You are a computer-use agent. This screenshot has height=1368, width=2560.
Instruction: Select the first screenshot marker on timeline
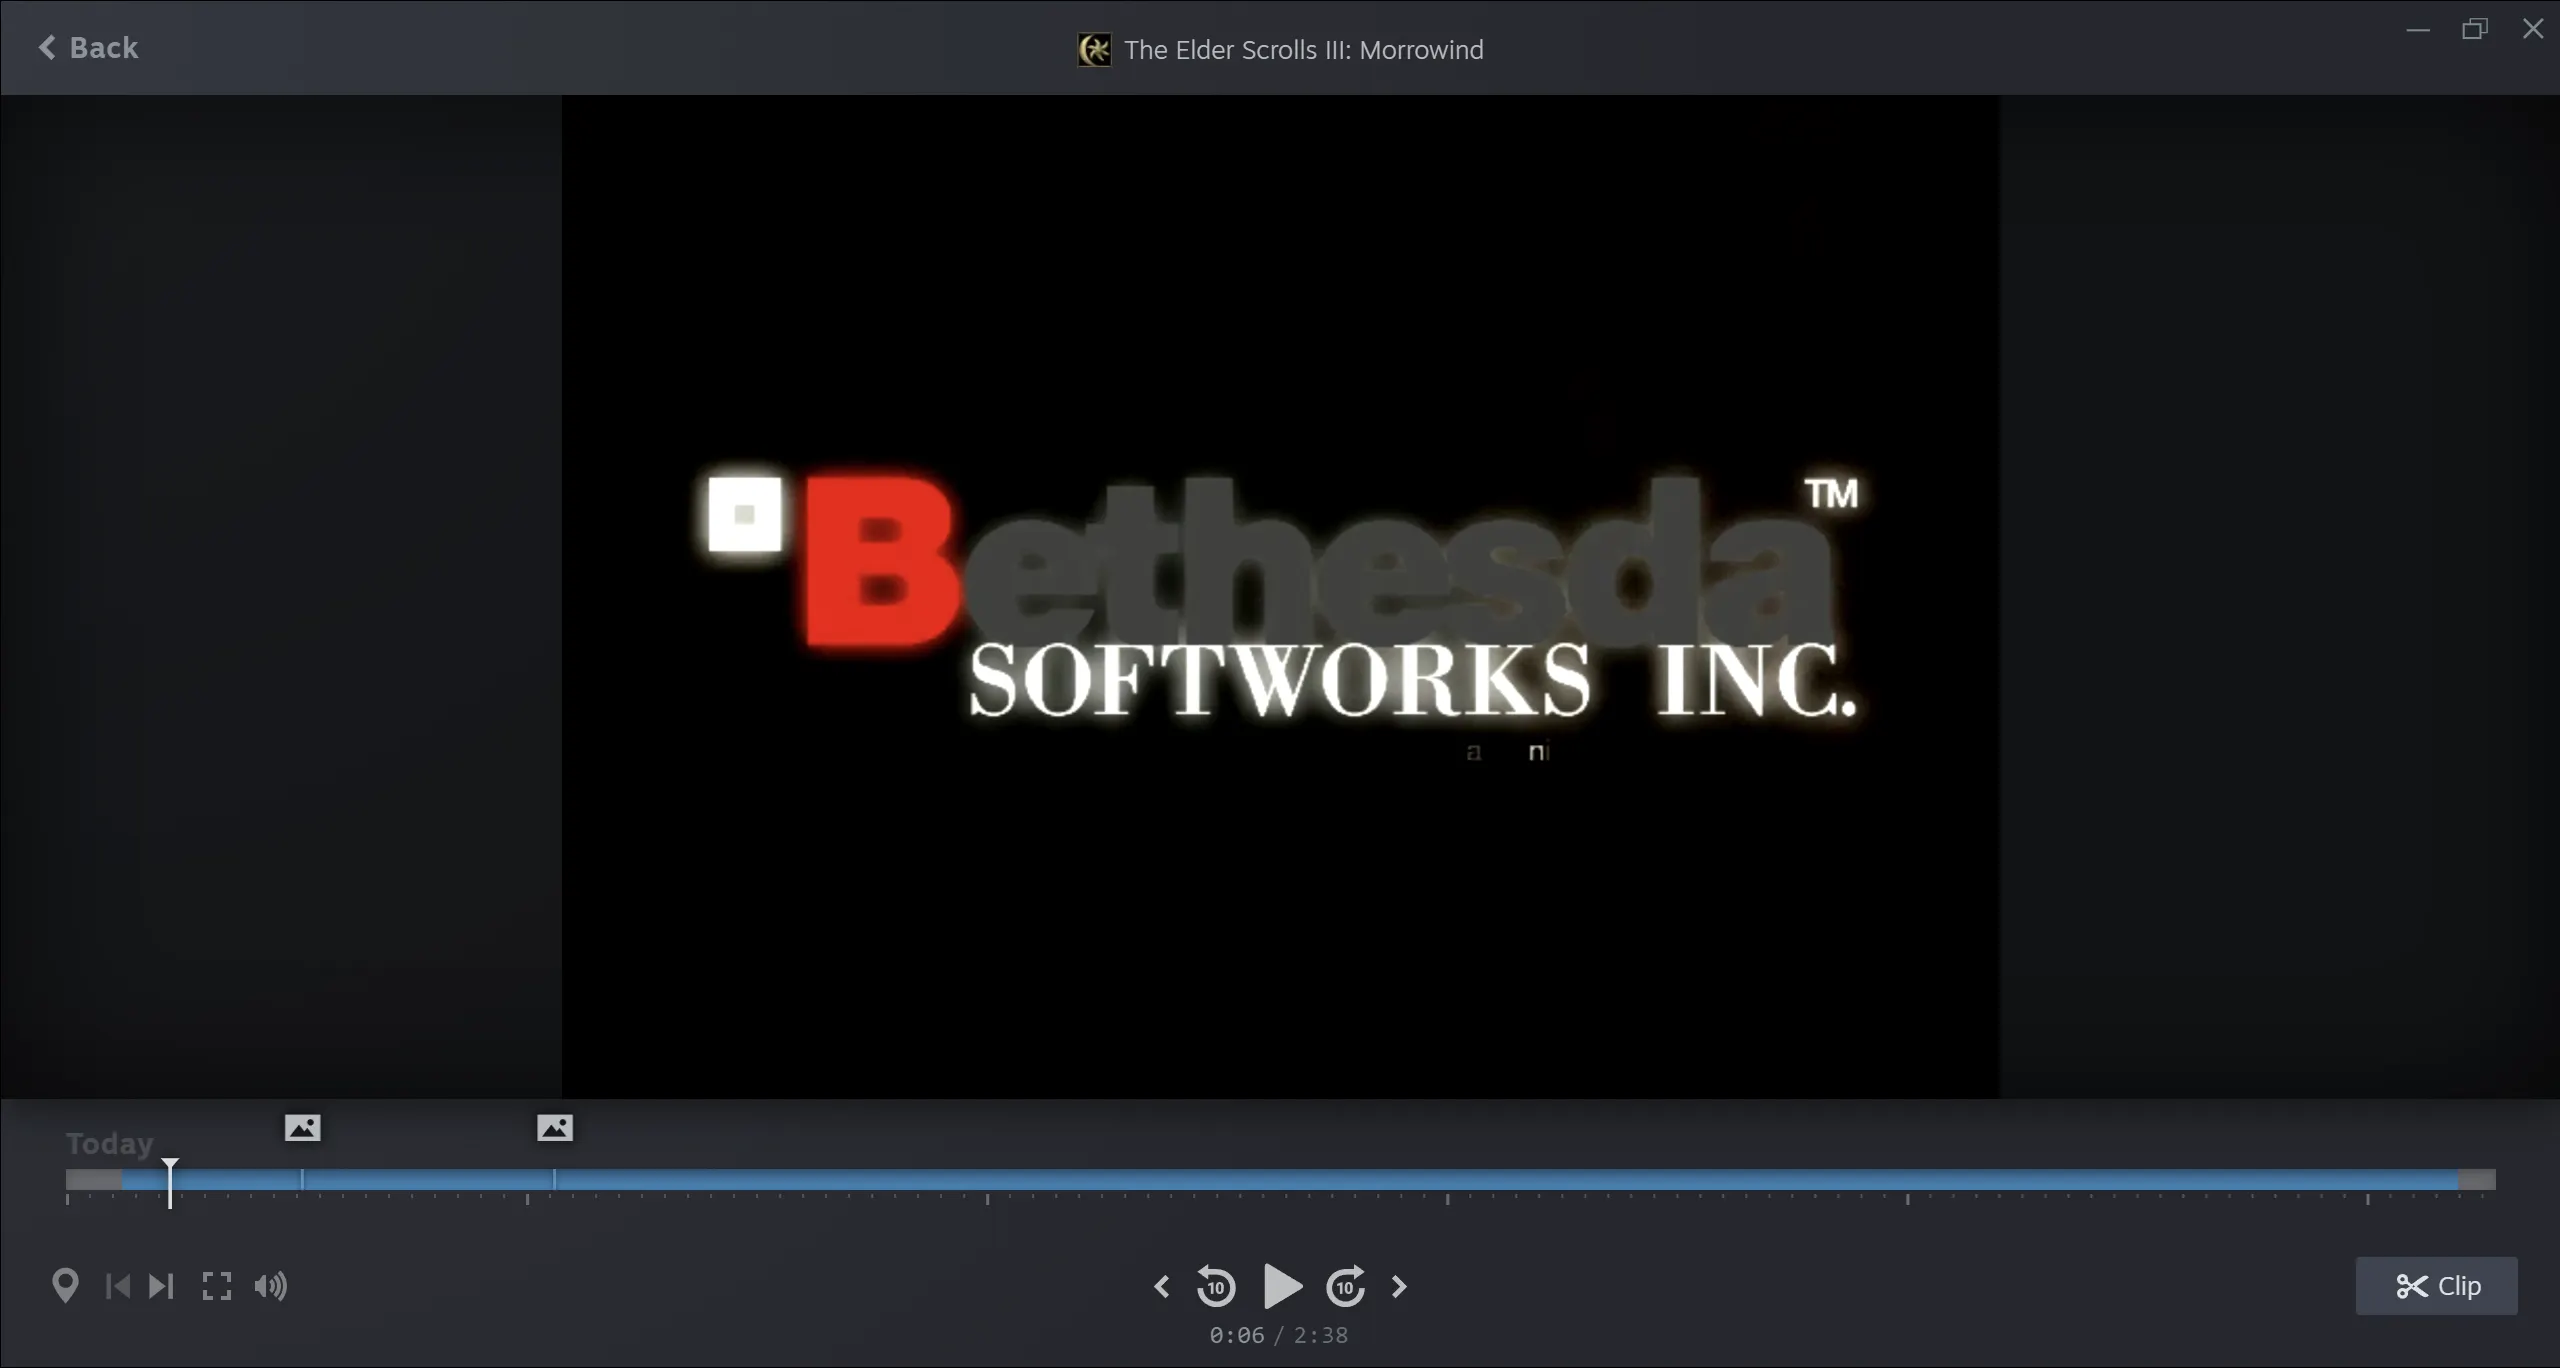pos(302,1128)
